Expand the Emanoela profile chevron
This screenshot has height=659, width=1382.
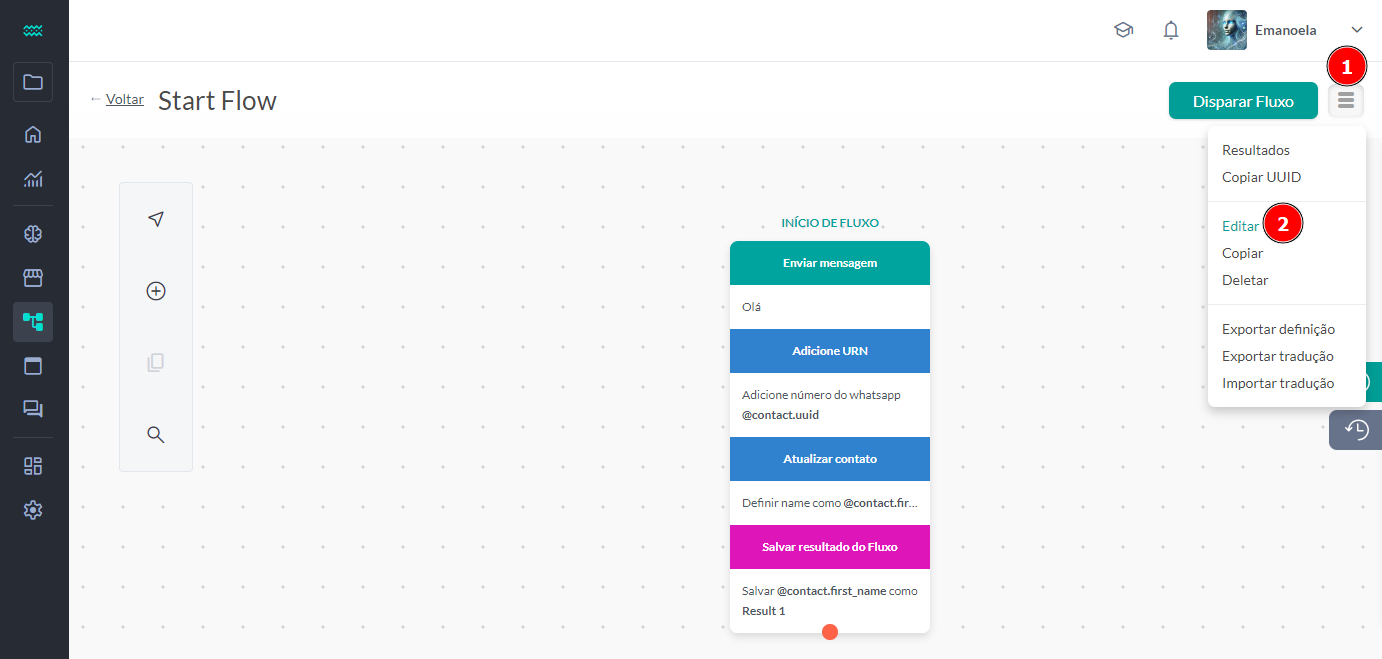click(x=1357, y=30)
